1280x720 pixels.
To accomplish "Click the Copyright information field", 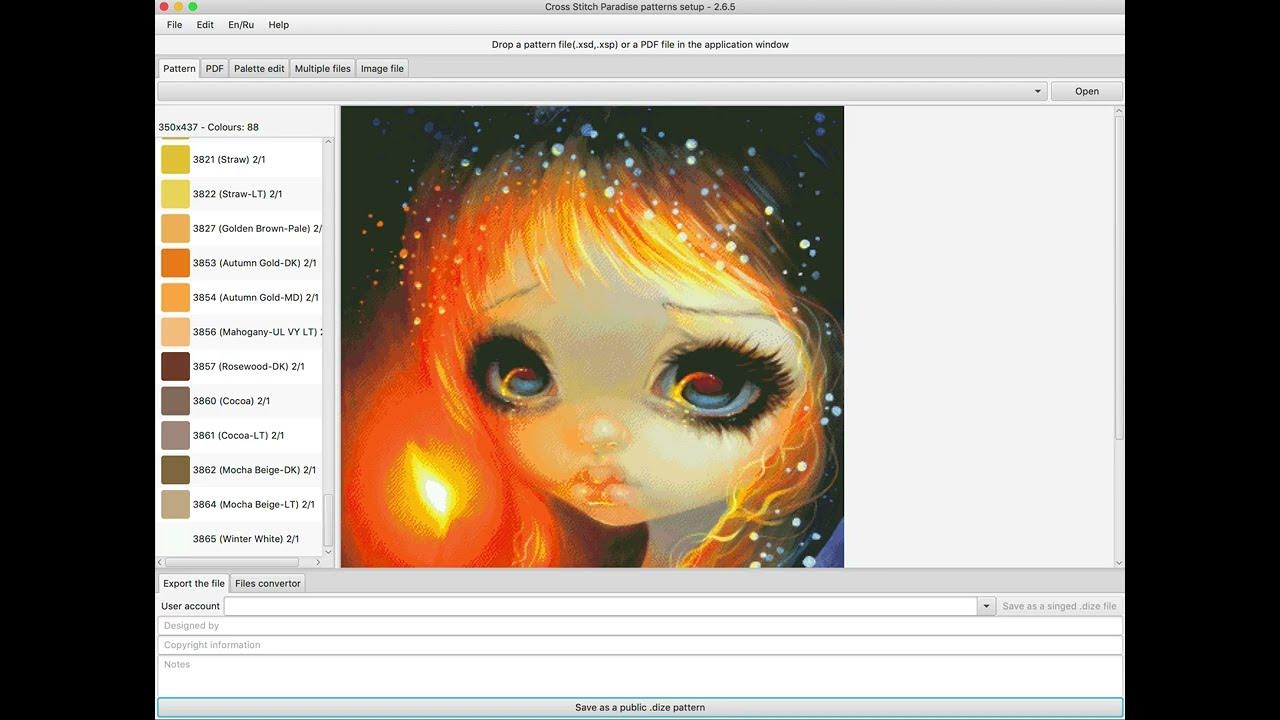I will coord(640,645).
